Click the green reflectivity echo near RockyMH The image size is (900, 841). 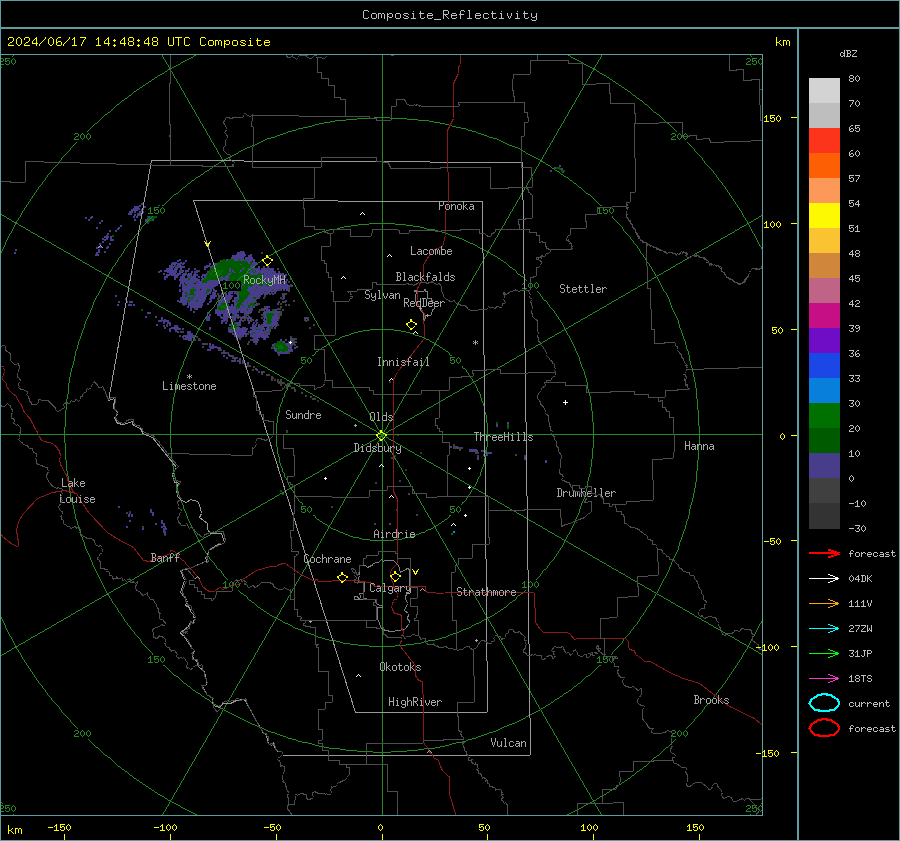[233, 271]
